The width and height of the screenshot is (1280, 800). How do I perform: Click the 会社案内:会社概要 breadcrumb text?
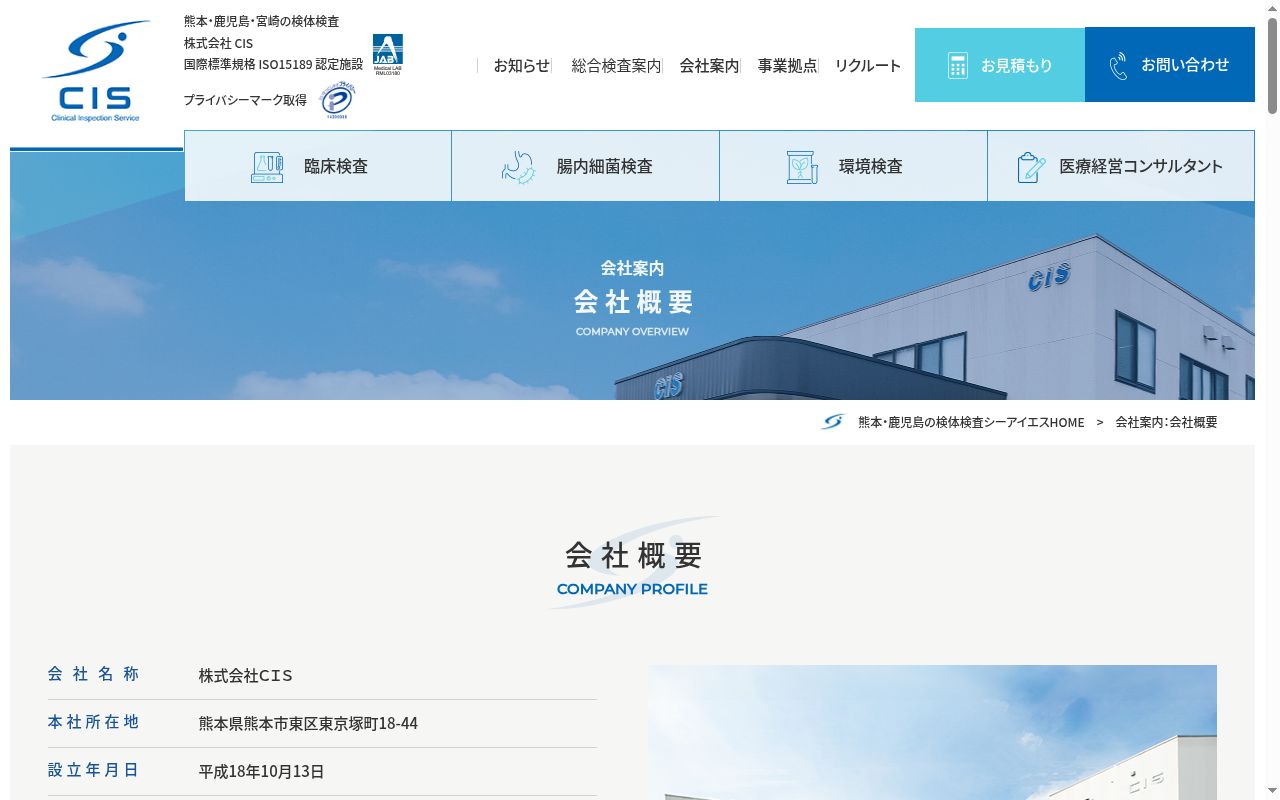point(1166,422)
